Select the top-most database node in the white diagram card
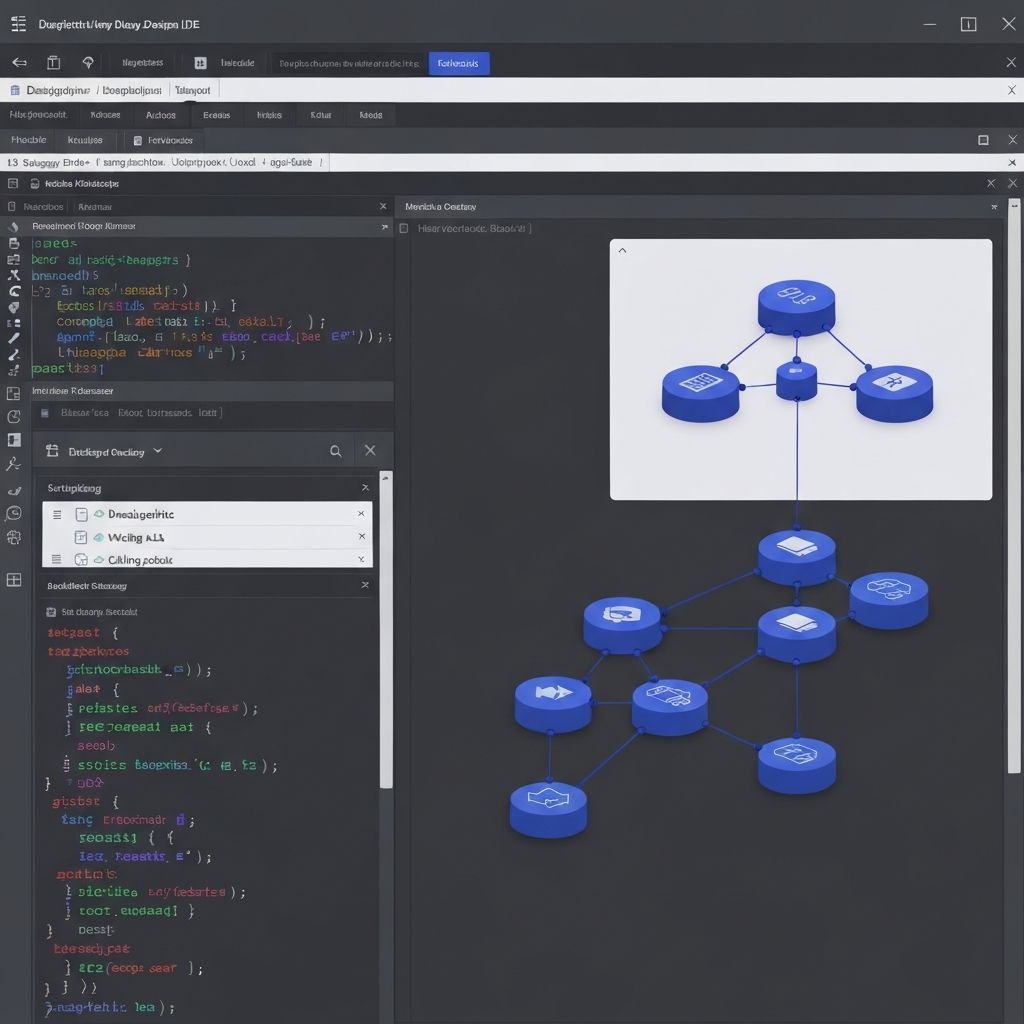 796,305
